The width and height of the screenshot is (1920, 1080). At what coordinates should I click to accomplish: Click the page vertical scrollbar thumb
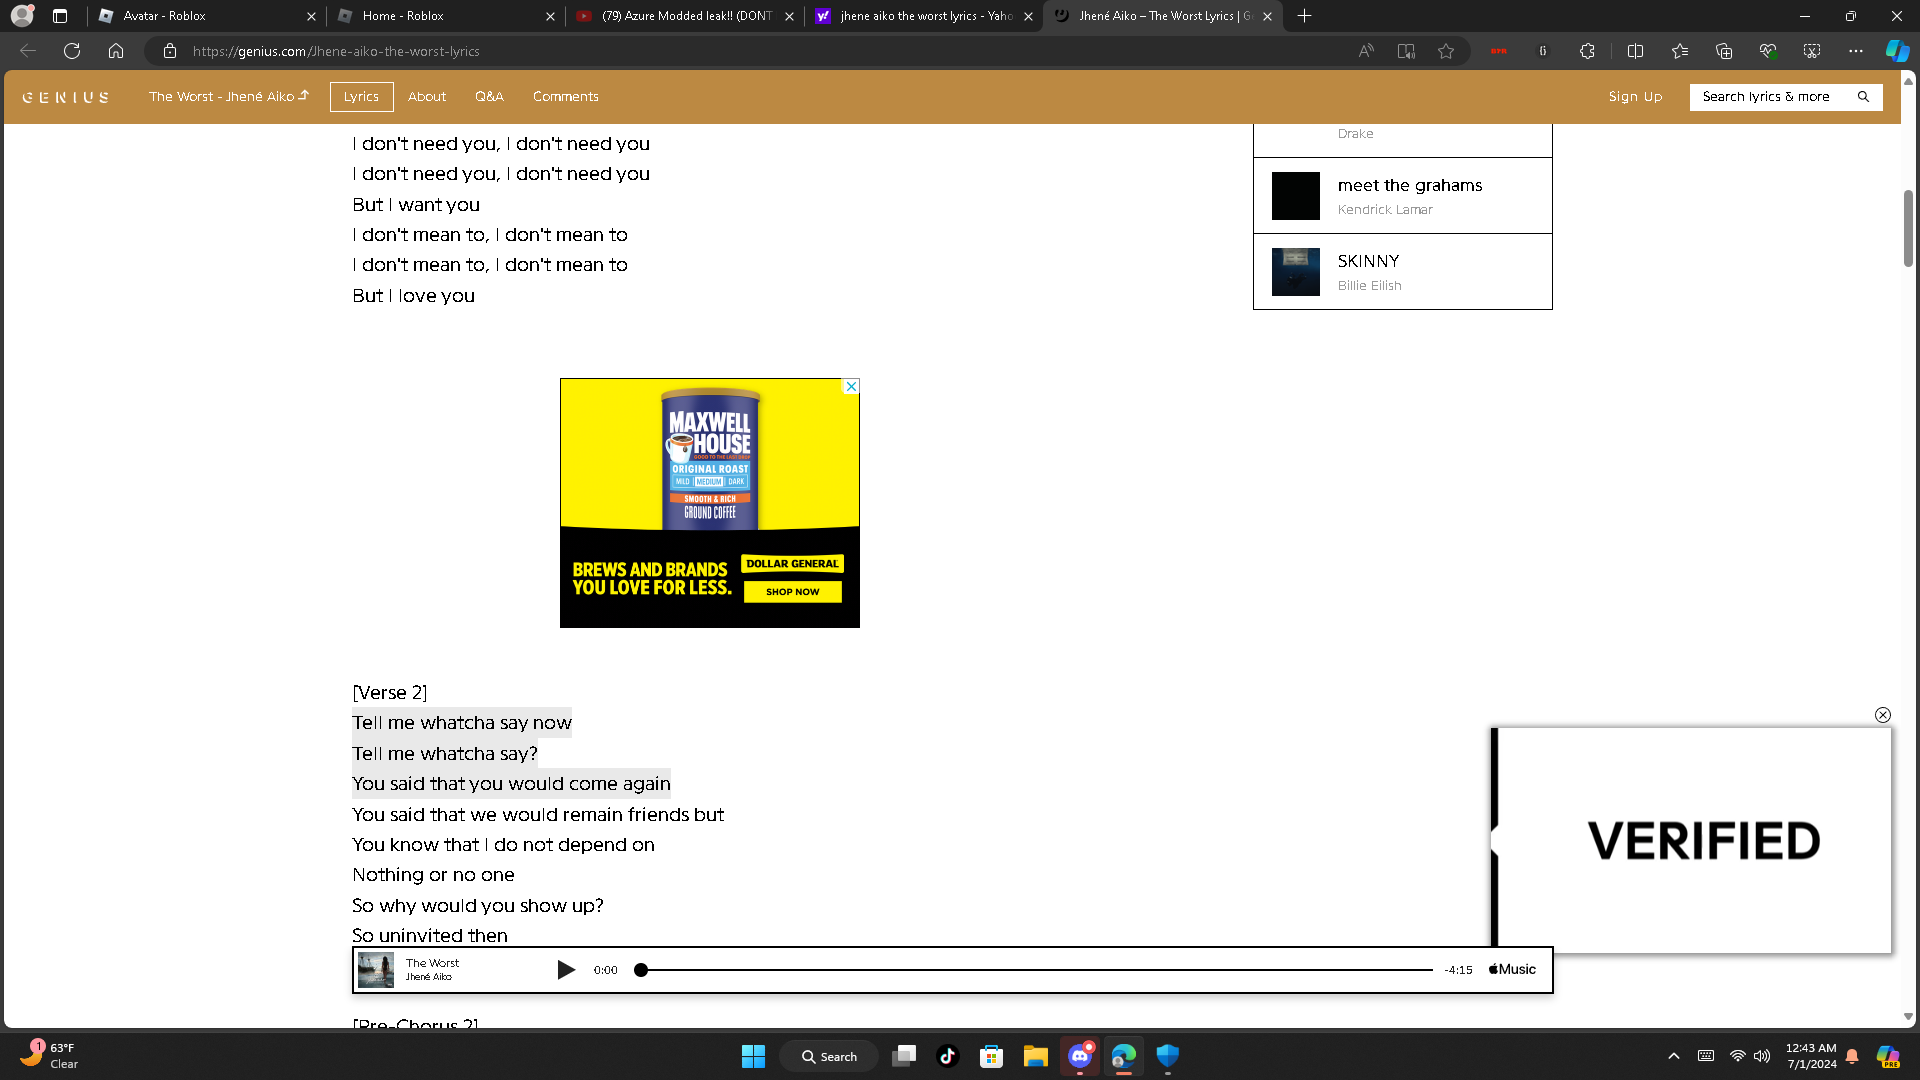1908,228
